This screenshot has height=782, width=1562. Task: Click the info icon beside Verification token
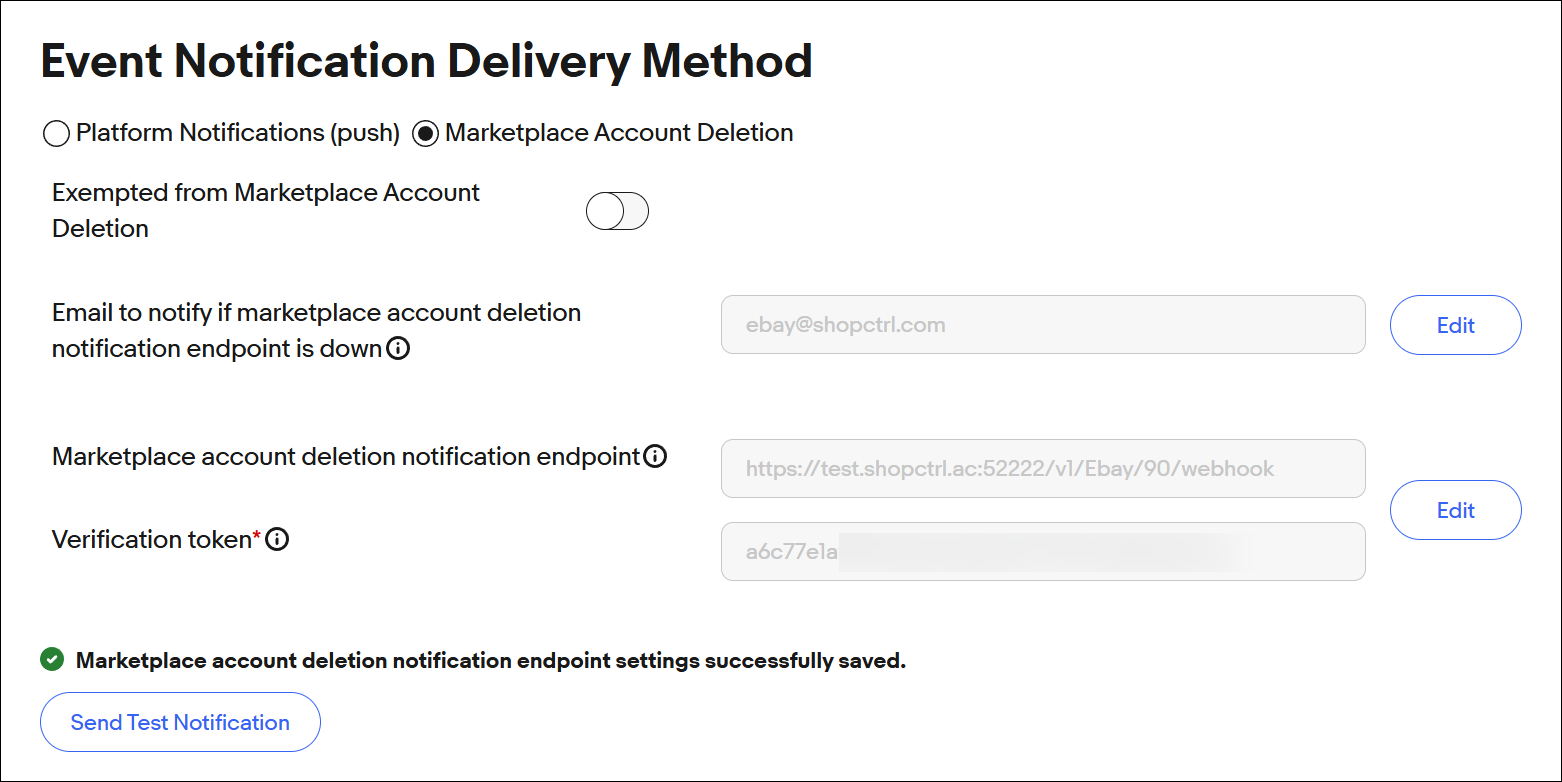coord(277,540)
